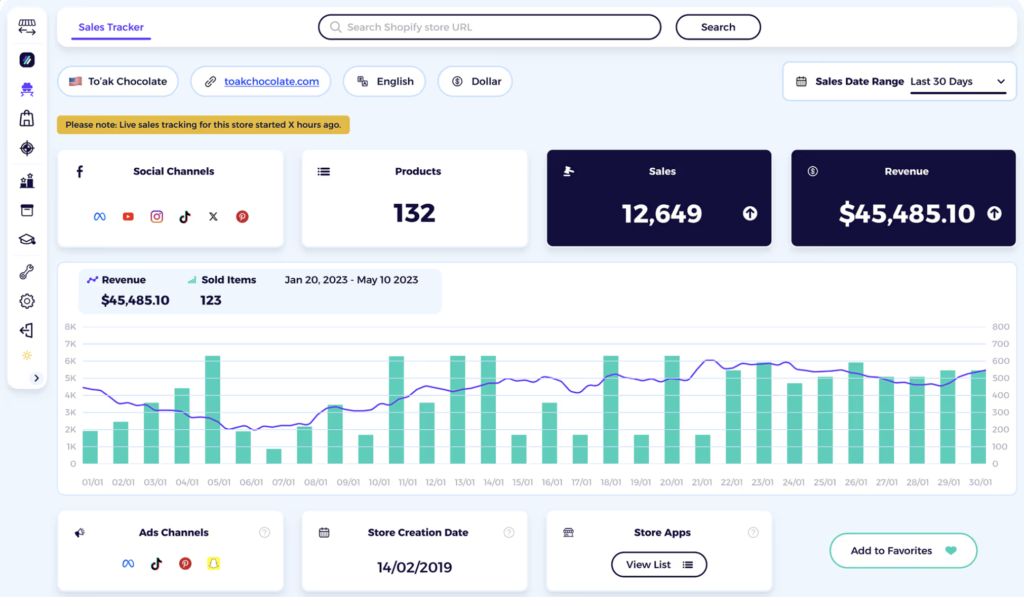Click the Instagram icon in Social Channels
The width and height of the screenshot is (1024, 597).
(157, 216)
